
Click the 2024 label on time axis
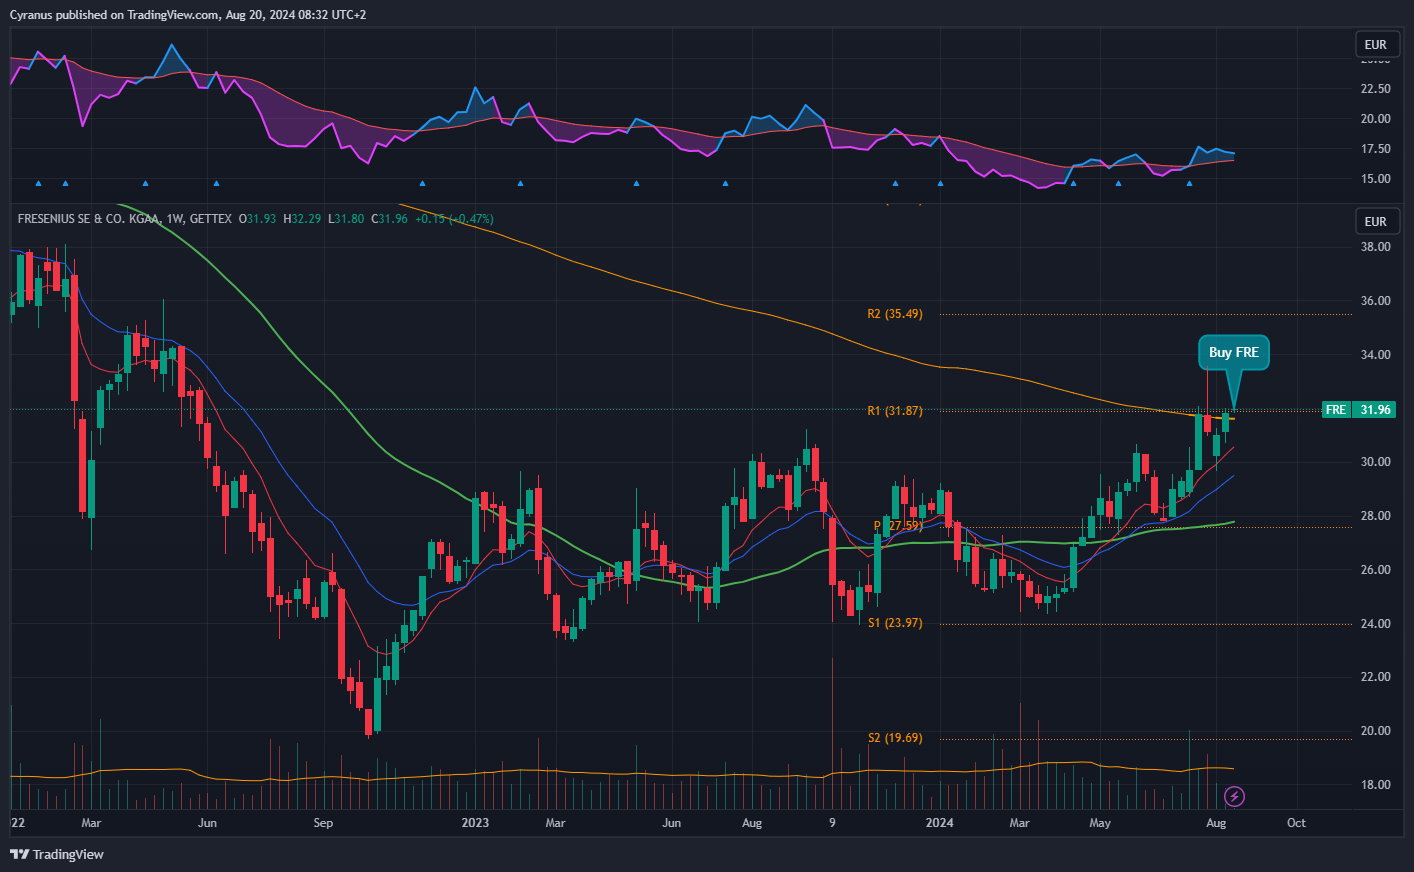click(x=939, y=823)
